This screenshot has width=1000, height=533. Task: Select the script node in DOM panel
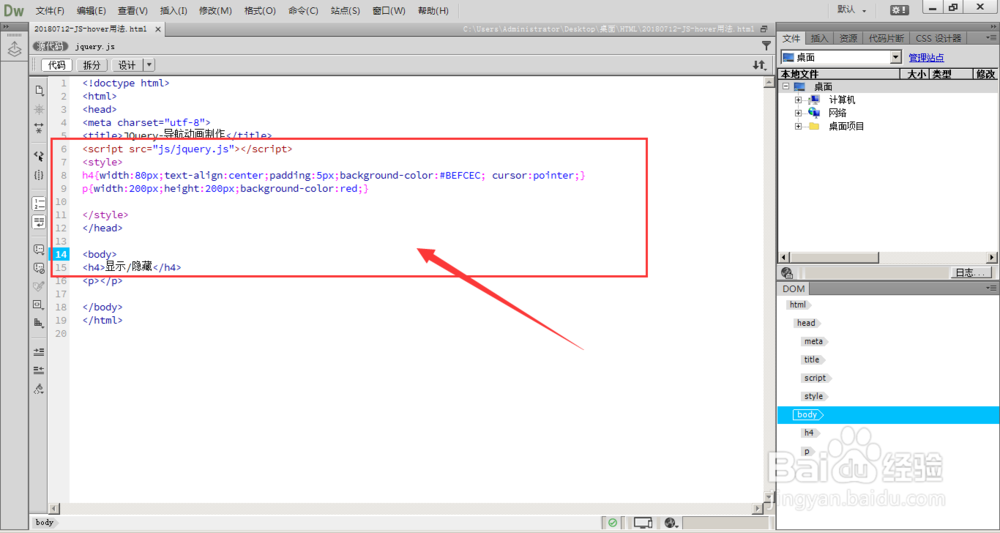[x=816, y=378]
